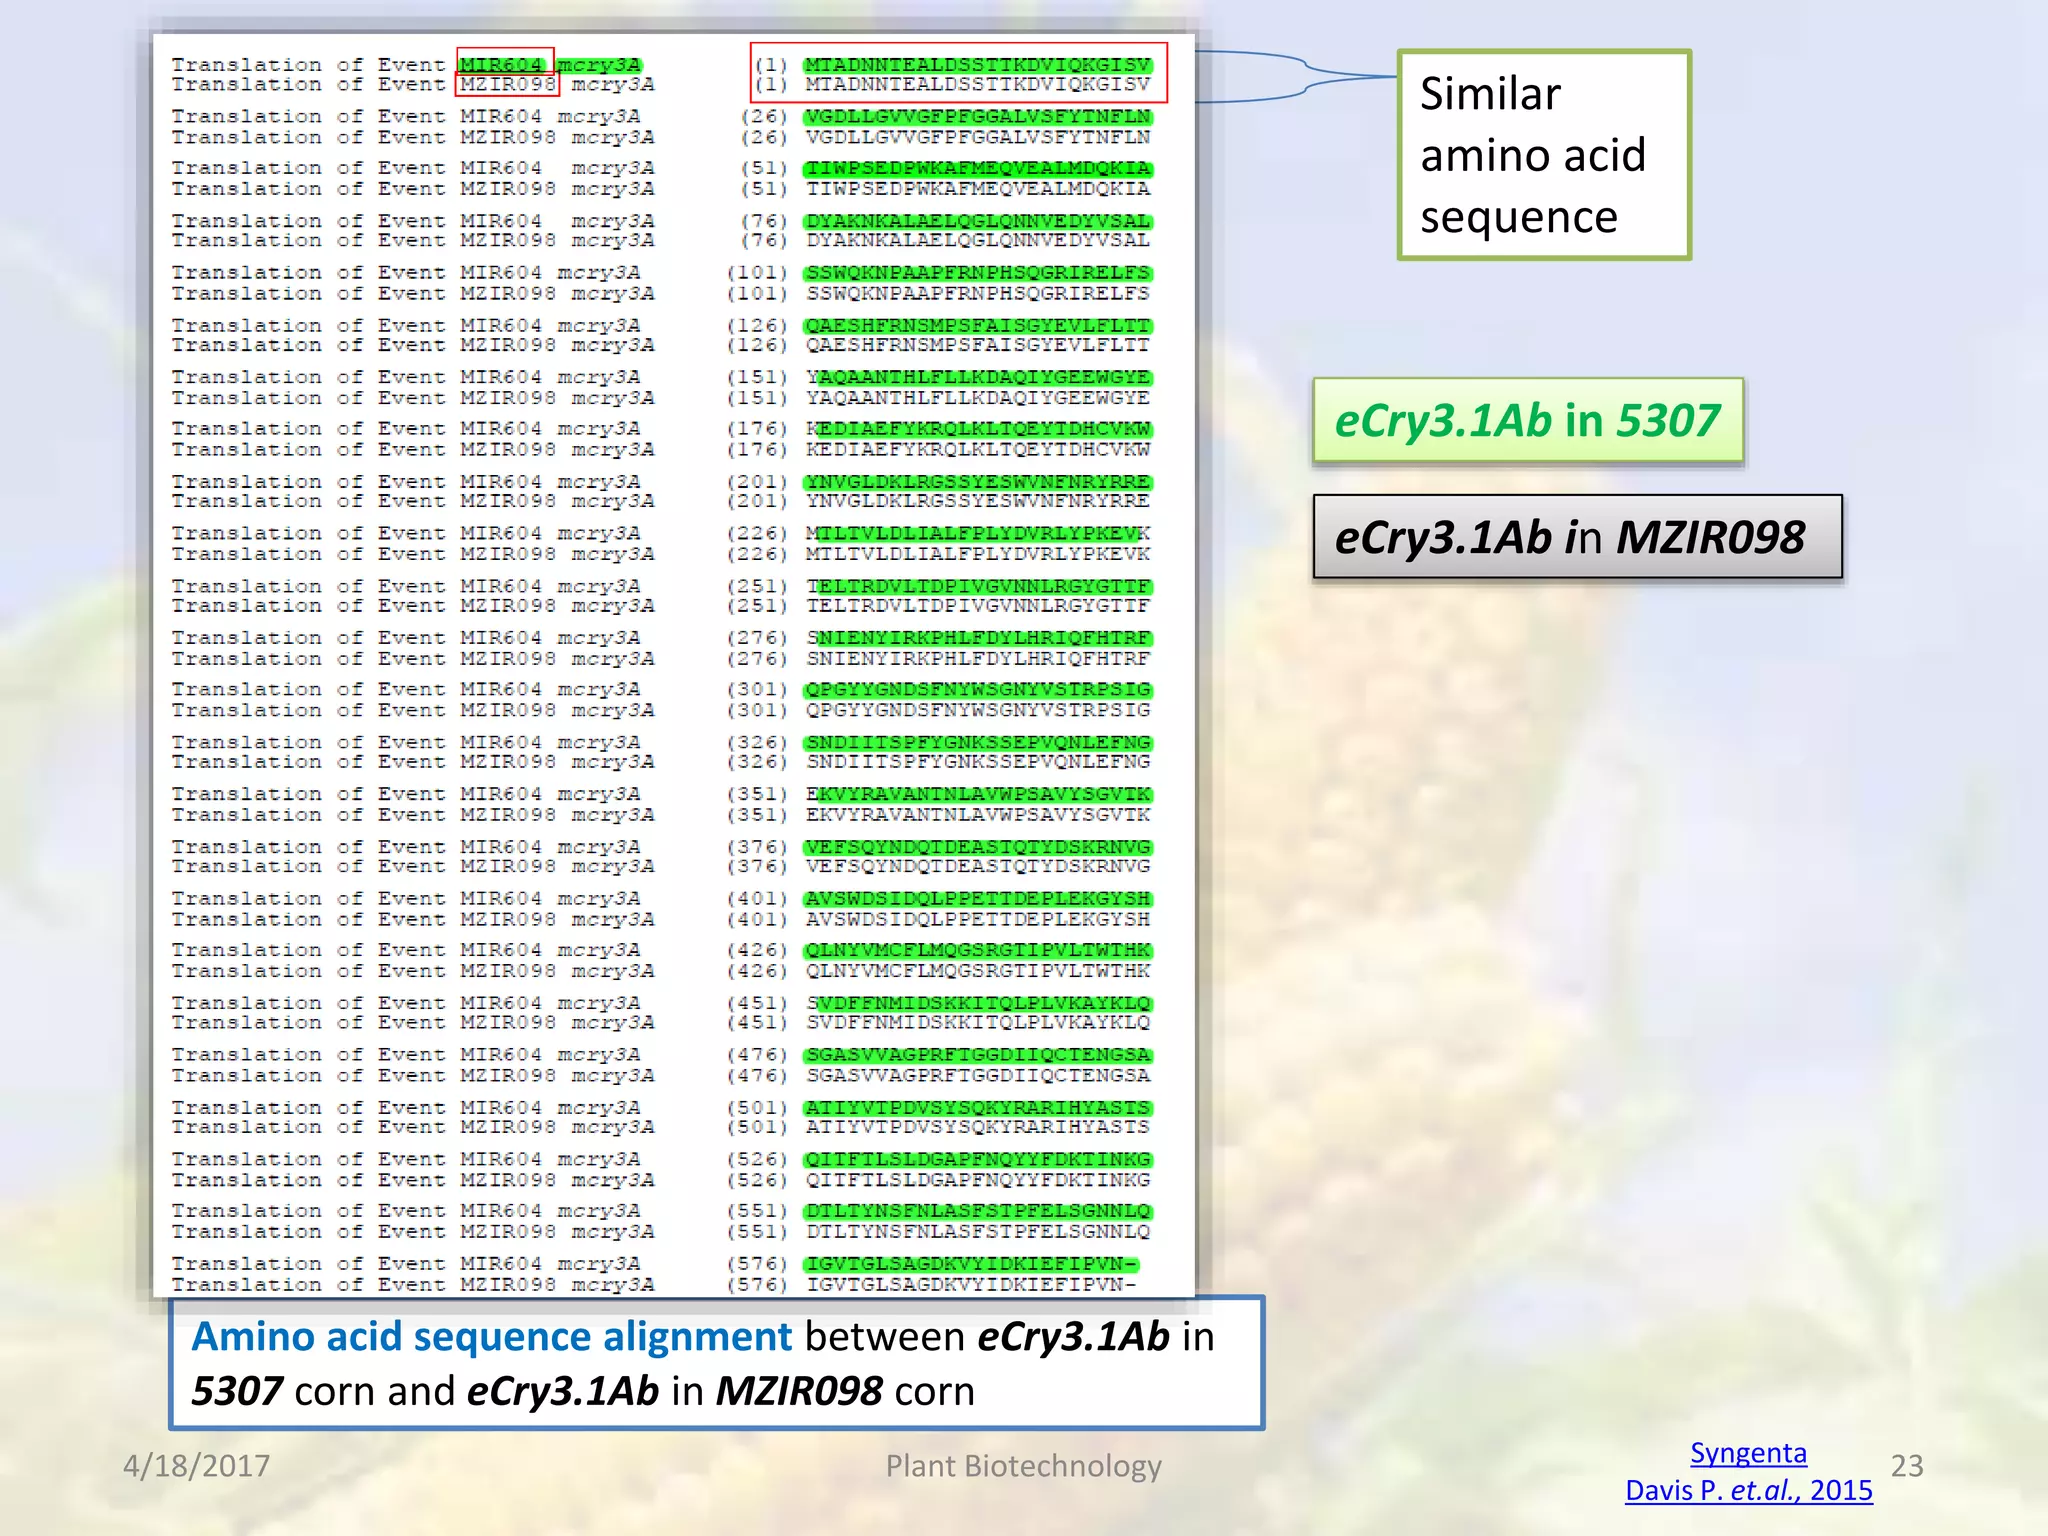2048x1536 pixels.
Task: Click the sequence alignment image
Action: [674, 665]
